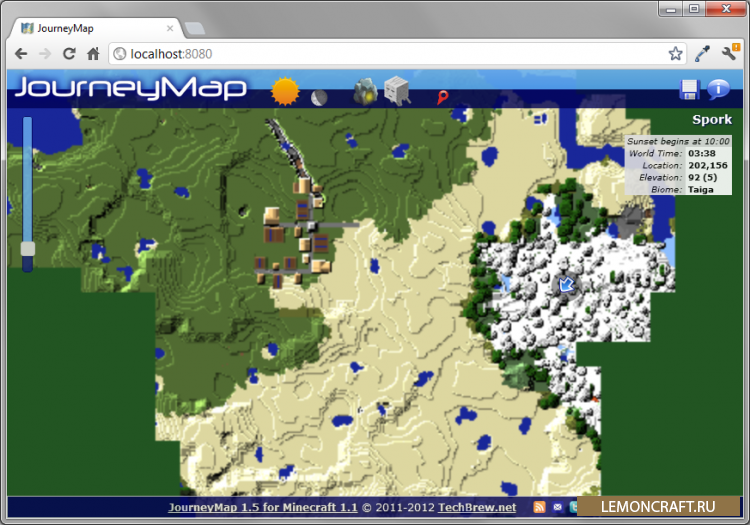This screenshot has height=525, width=750.
Task: Save map image with floppy disk icon
Action: [x=689, y=90]
